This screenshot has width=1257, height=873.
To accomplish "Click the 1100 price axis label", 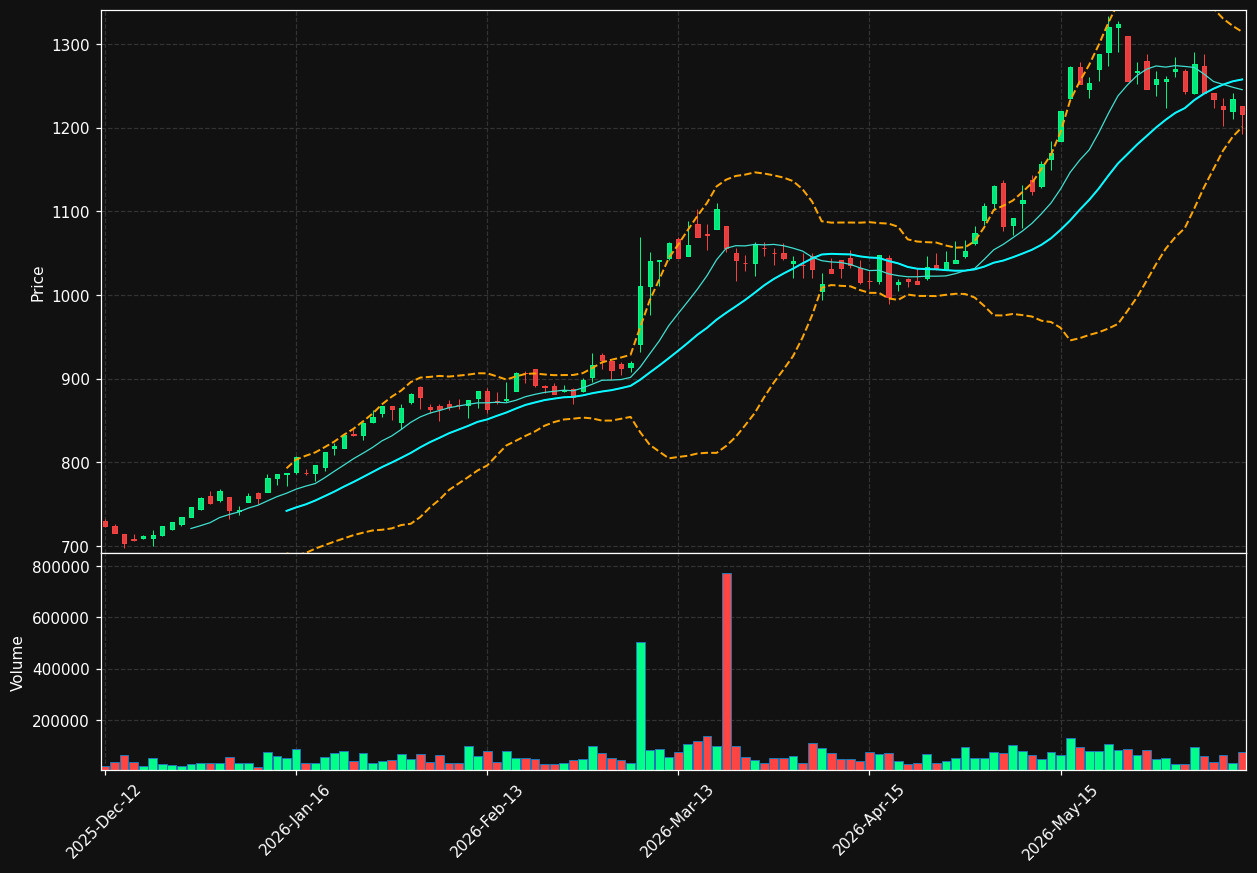I will [x=72, y=212].
